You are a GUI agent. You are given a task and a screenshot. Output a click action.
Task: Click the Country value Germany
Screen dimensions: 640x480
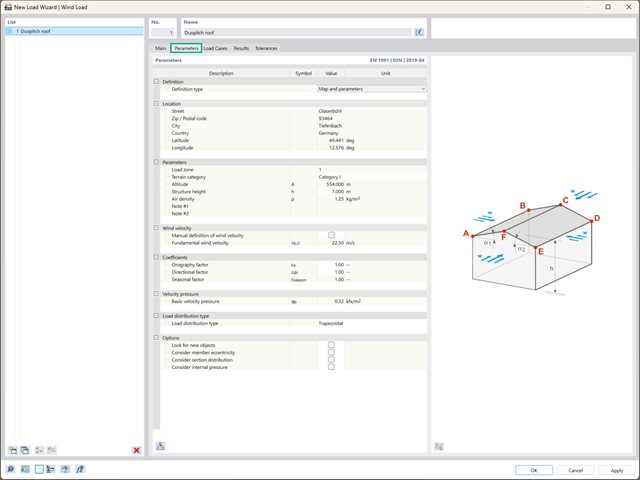pos(372,133)
